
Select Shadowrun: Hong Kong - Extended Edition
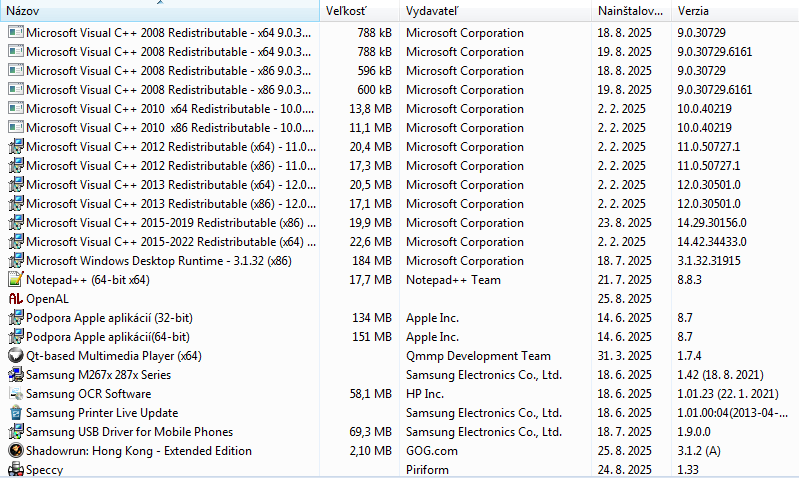coord(139,451)
